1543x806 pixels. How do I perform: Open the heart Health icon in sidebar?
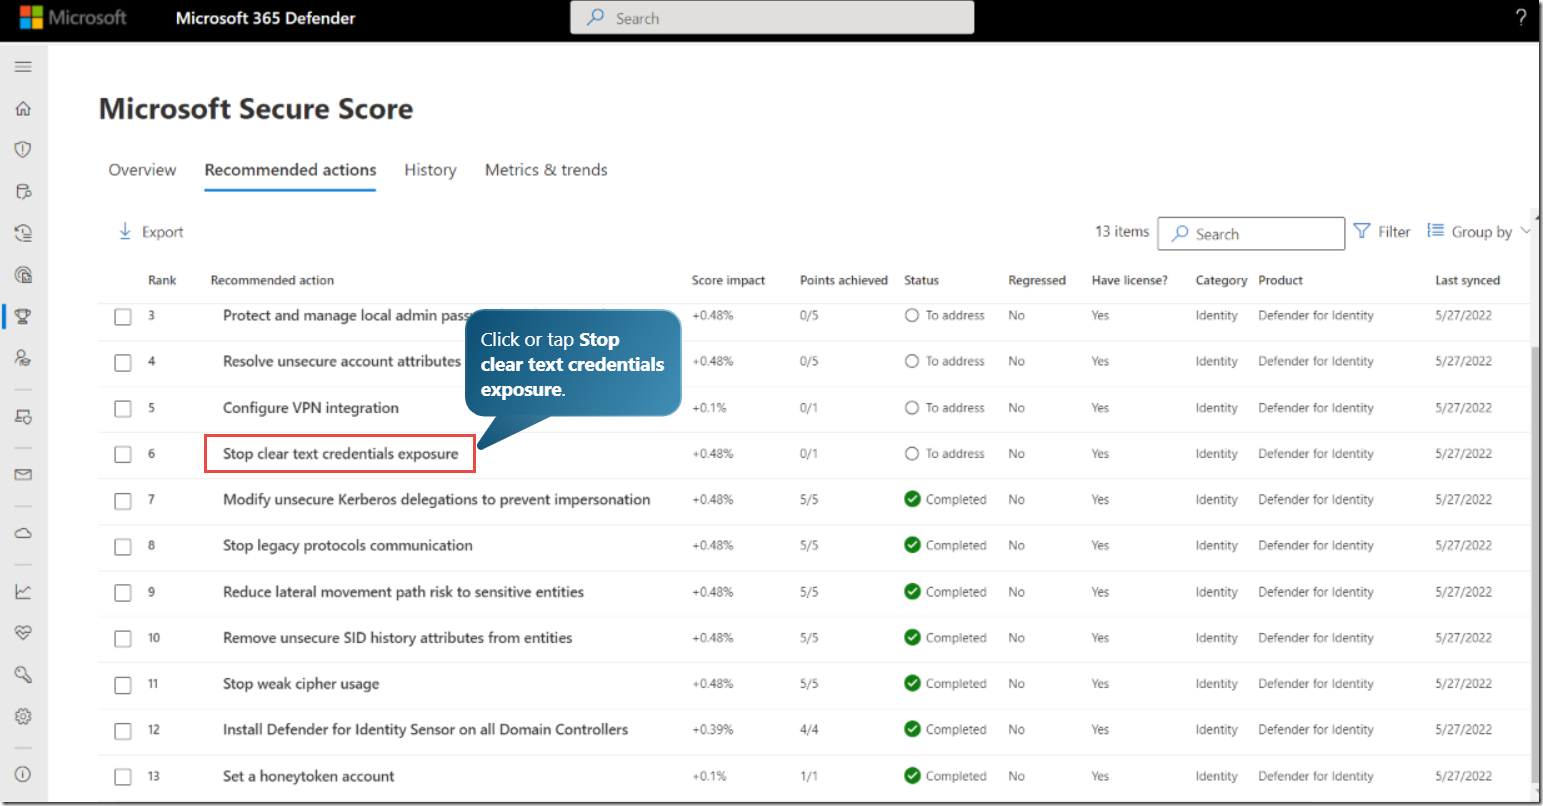[23, 633]
